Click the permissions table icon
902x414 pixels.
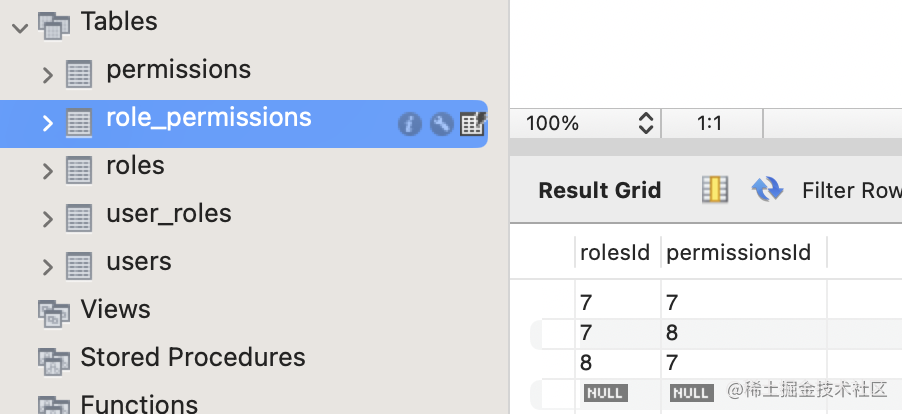(x=79, y=73)
